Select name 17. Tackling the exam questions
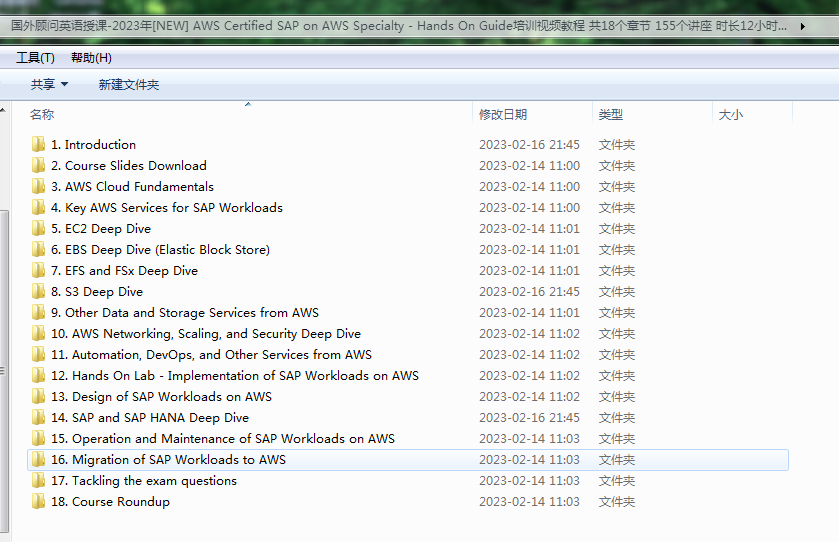This screenshot has height=542, width=839. coord(144,480)
